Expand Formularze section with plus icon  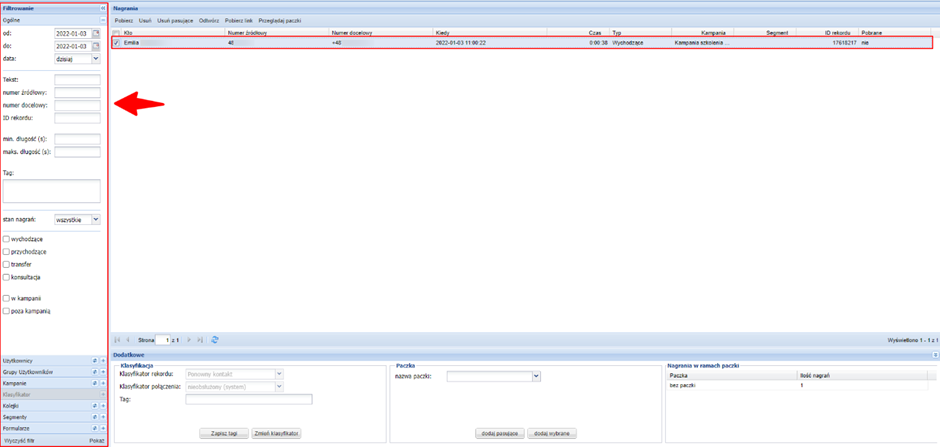pyautogui.click(x=103, y=429)
